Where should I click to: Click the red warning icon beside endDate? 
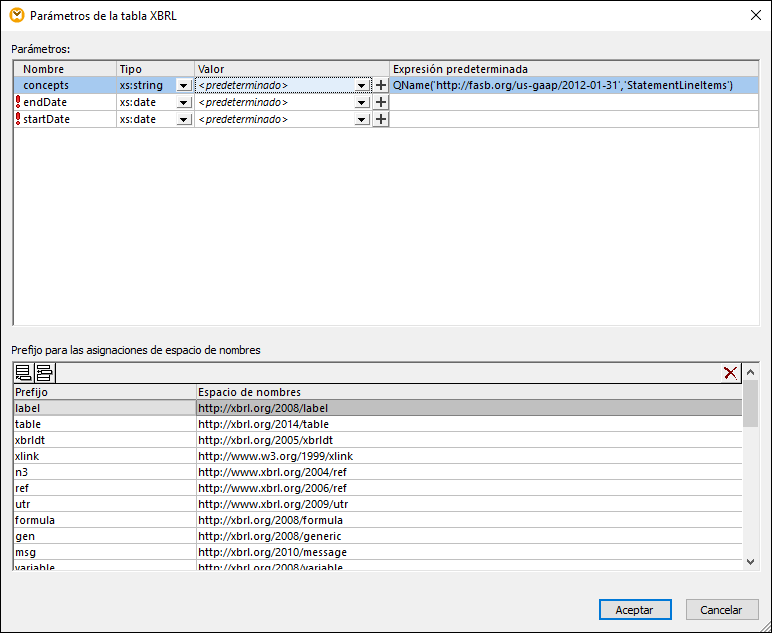[18, 103]
